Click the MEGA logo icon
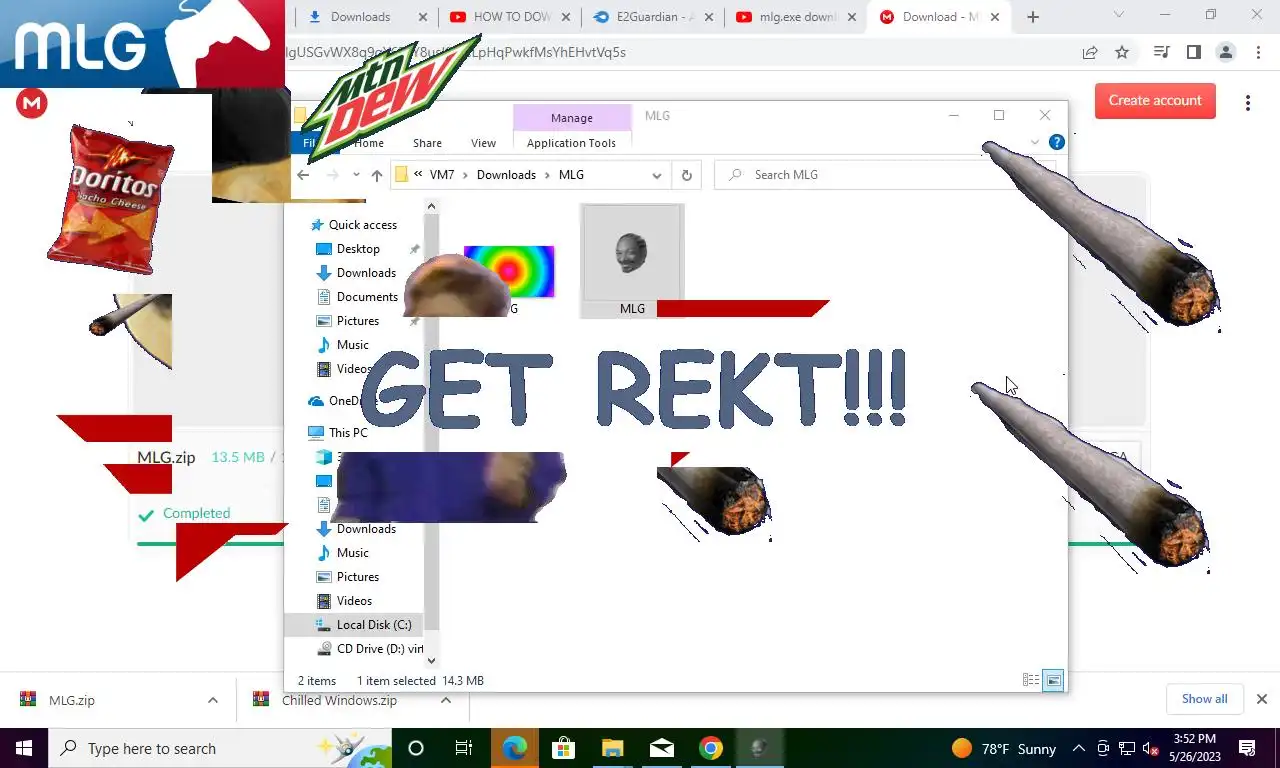The image size is (1280, 768). click(32, 102)
